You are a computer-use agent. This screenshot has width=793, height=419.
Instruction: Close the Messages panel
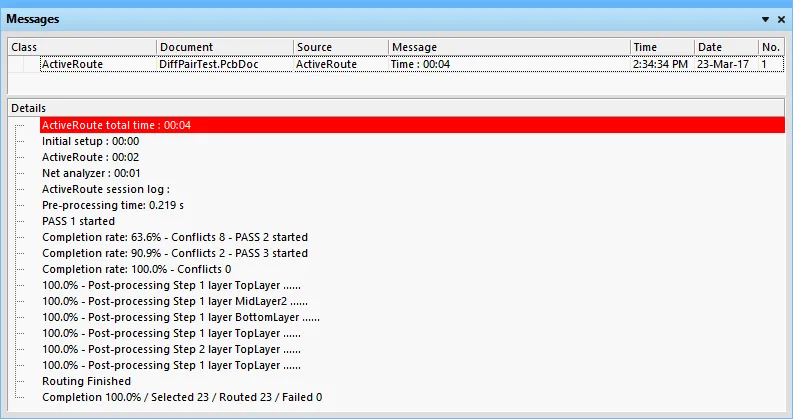coord(781,19)
